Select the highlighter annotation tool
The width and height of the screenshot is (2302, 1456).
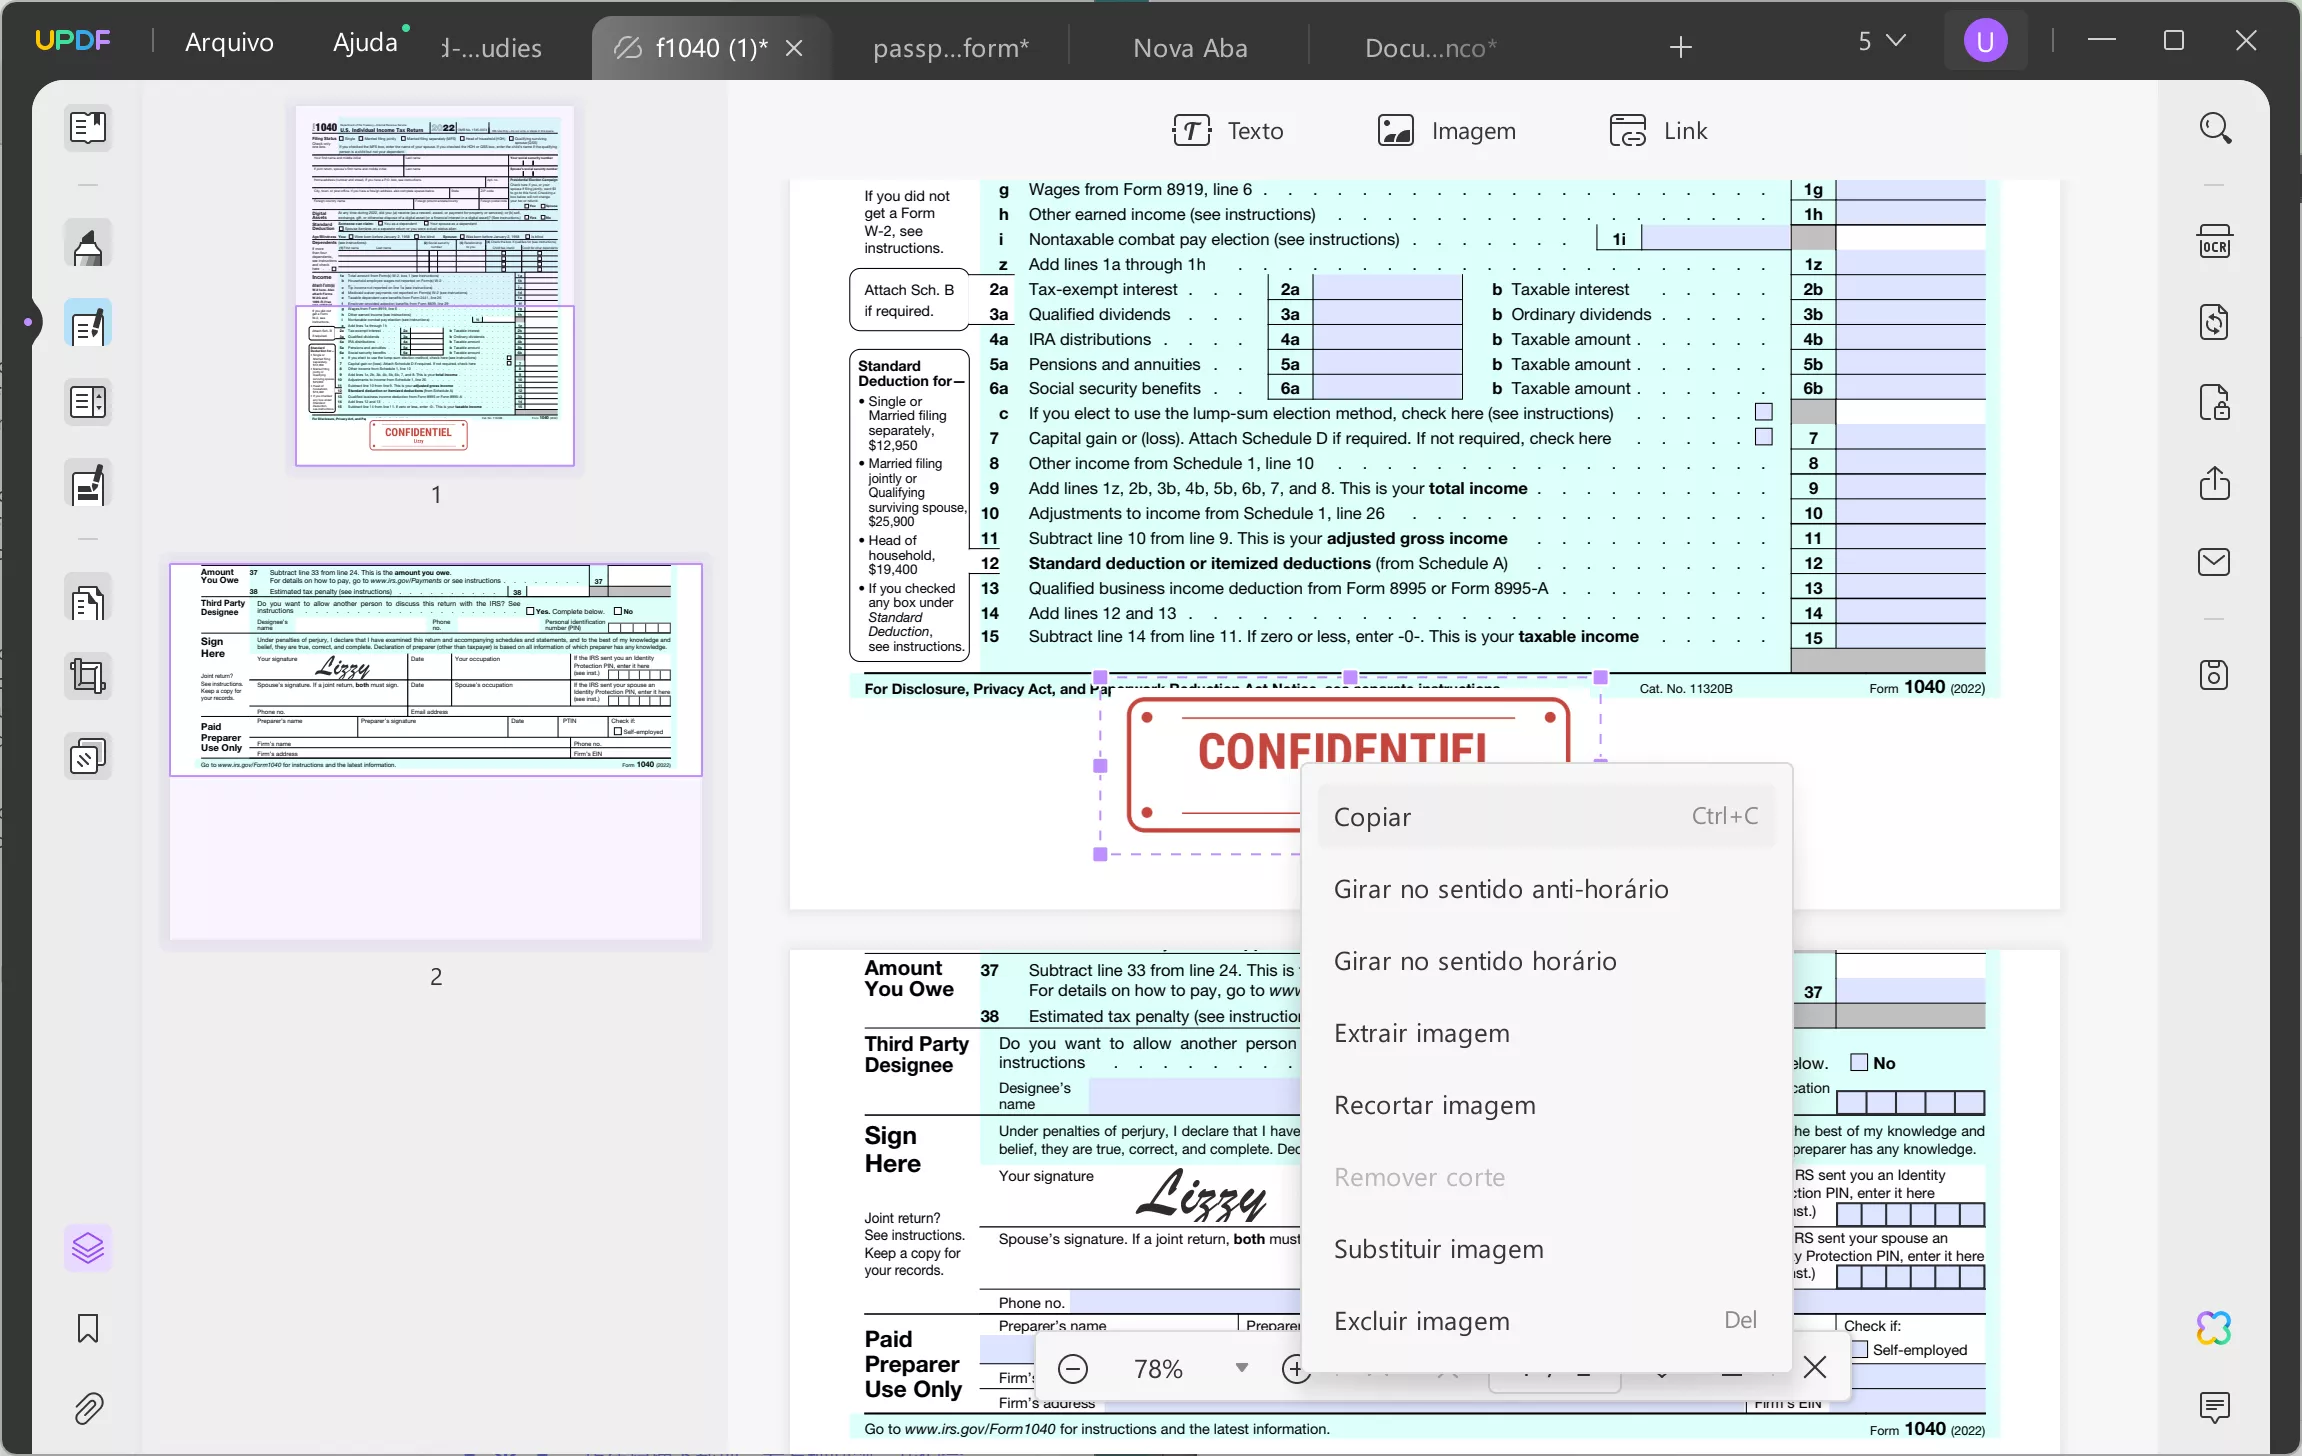pos(88,243)
